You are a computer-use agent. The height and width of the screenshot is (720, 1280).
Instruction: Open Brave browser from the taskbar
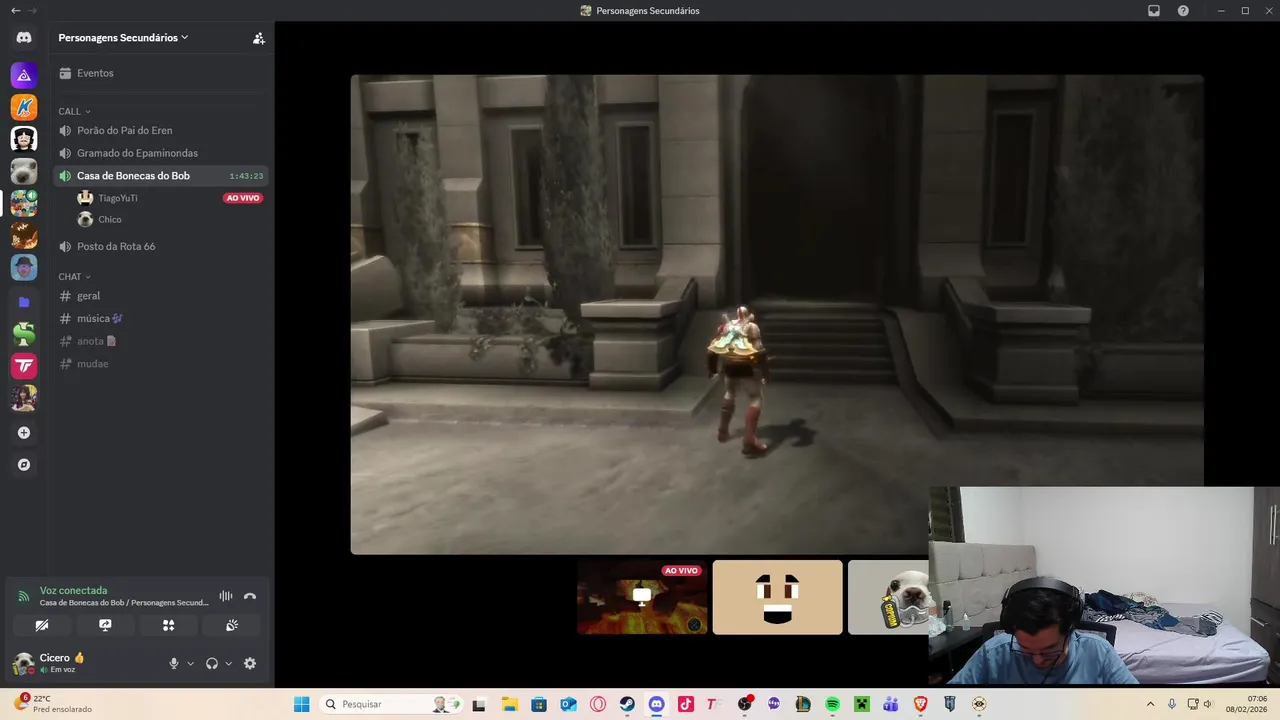coord(920,704)
